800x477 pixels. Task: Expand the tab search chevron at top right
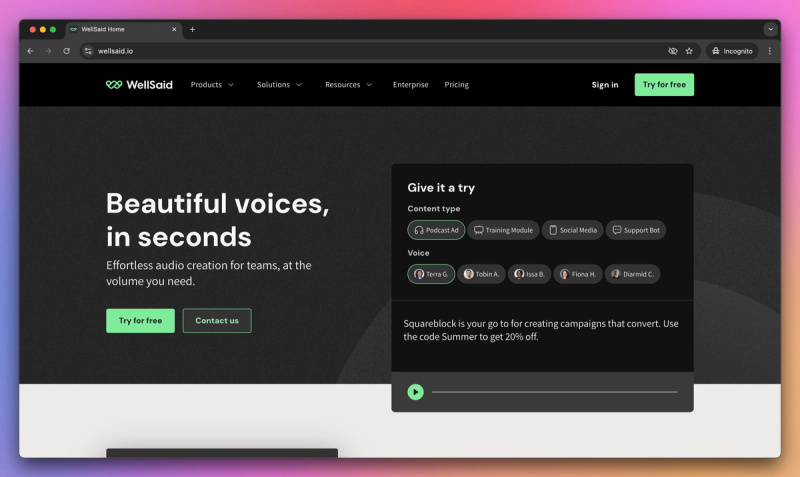770,30
